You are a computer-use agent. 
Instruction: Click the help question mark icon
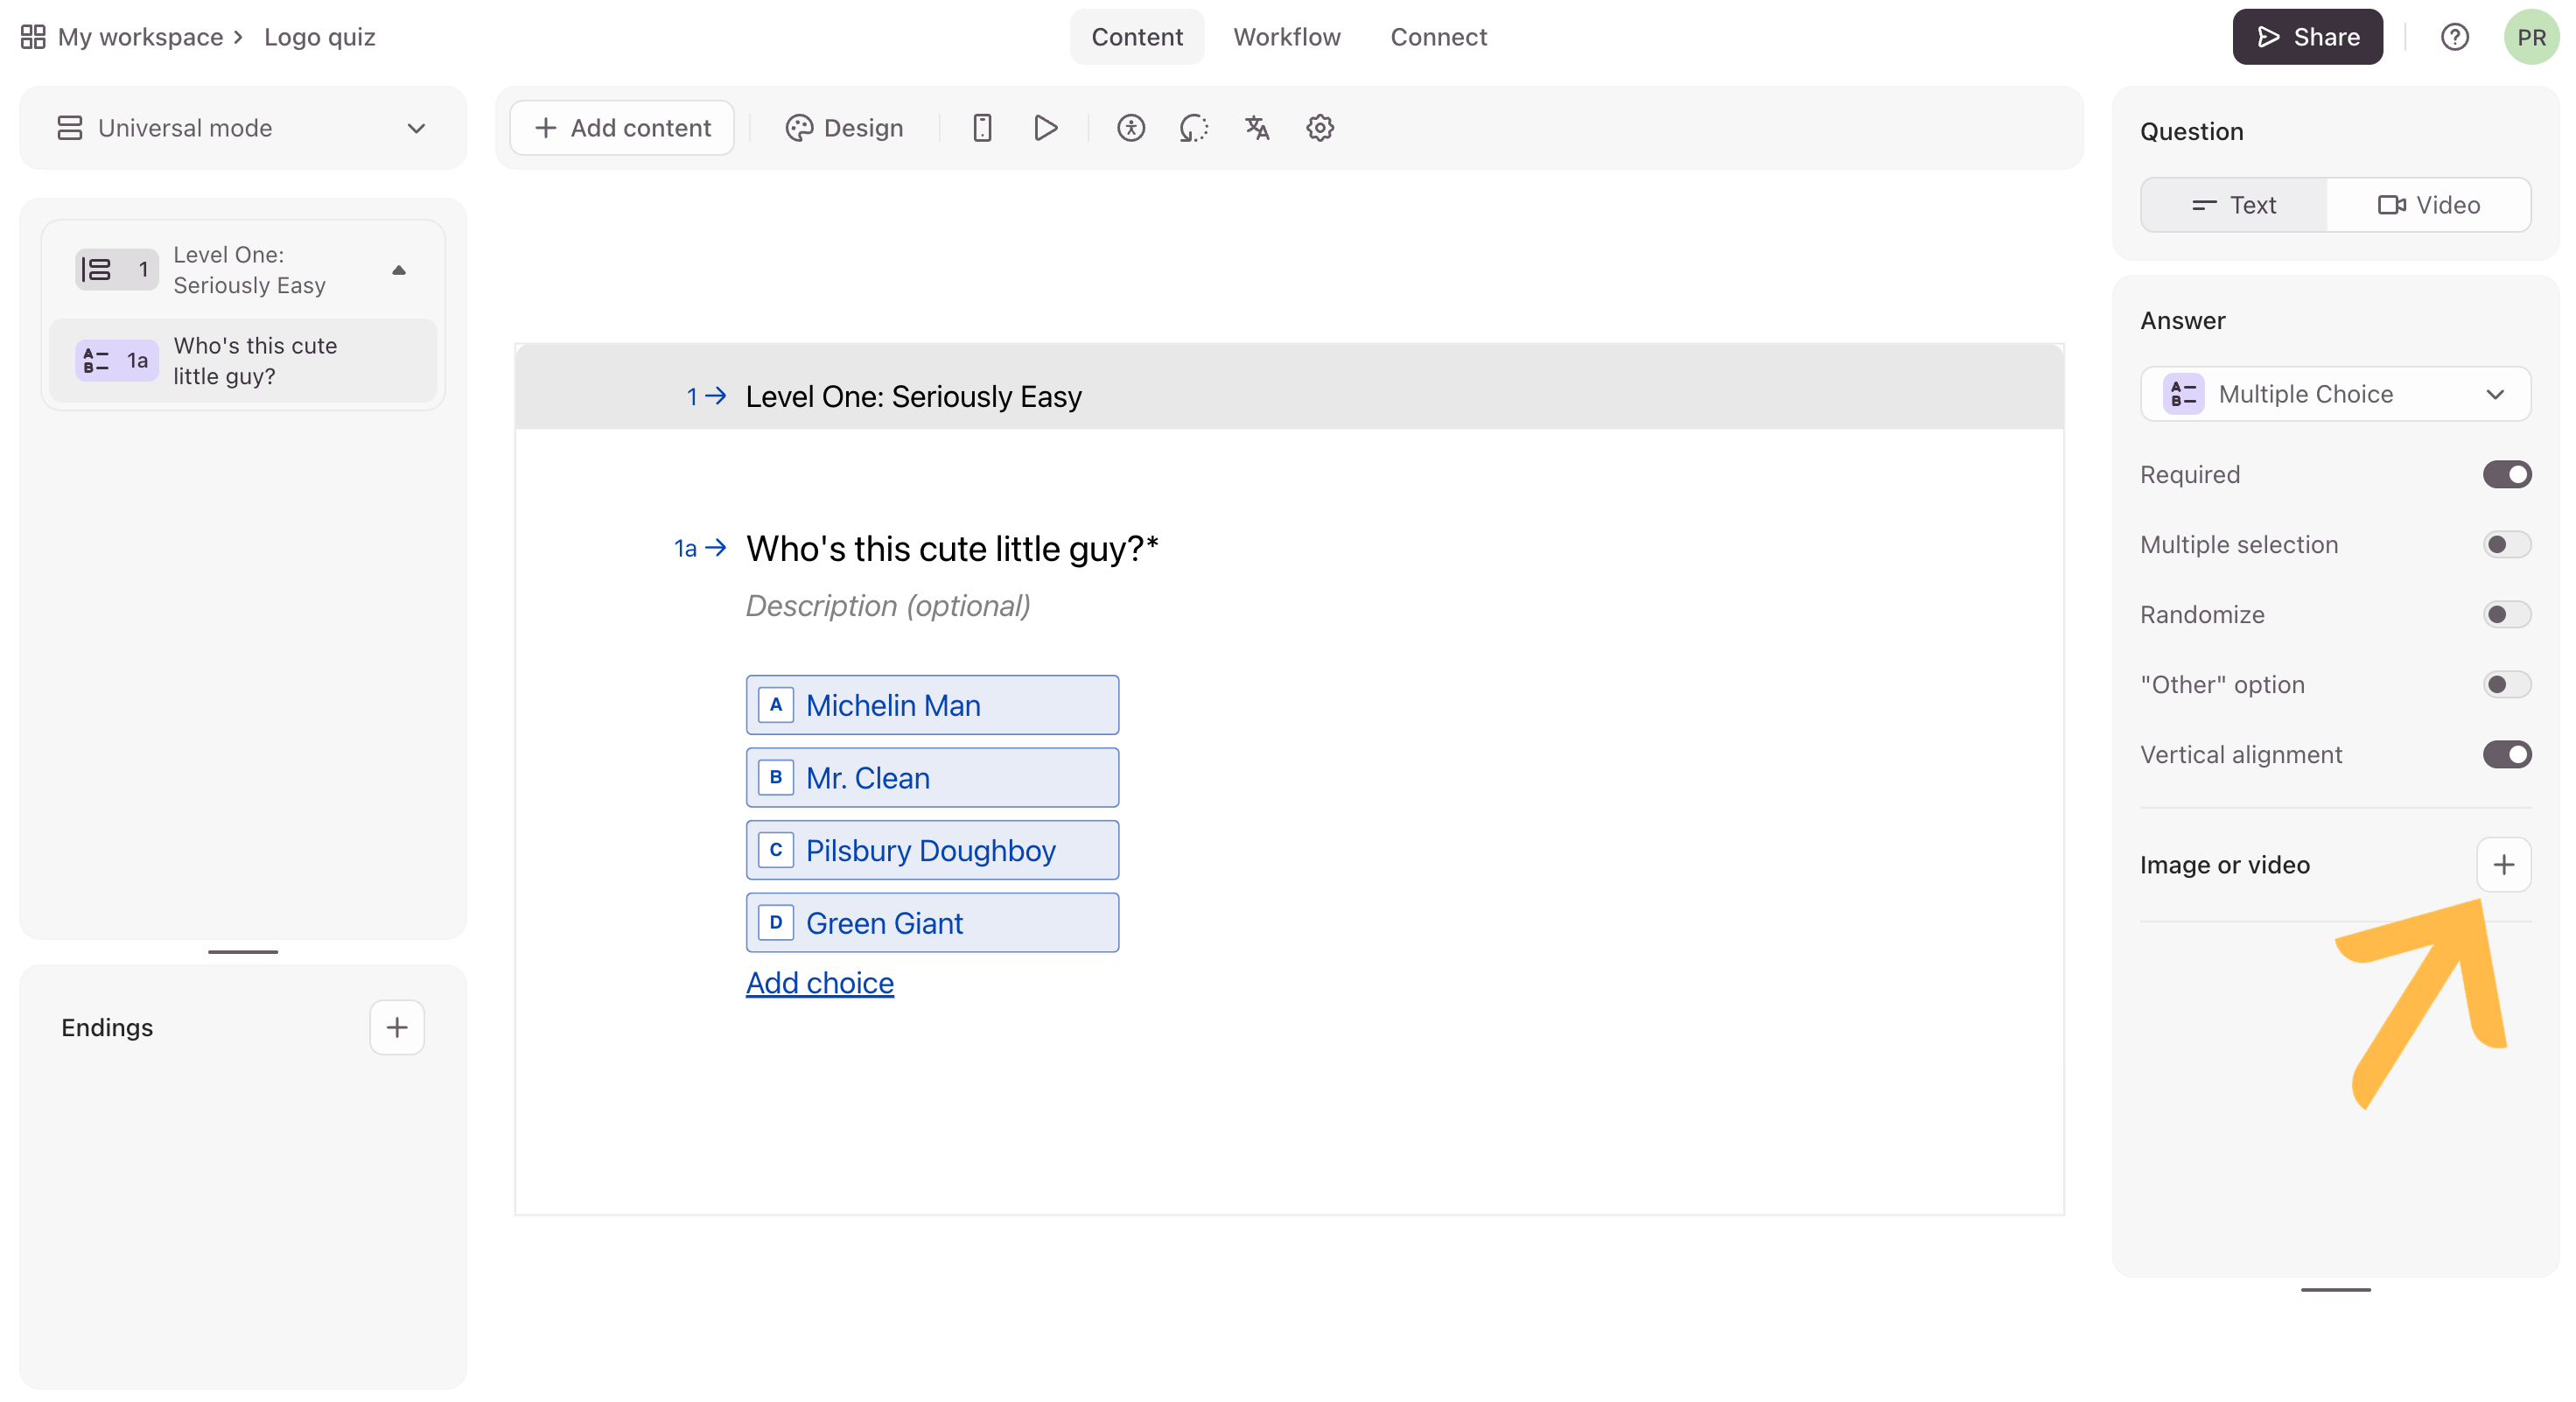(2454, 37)
